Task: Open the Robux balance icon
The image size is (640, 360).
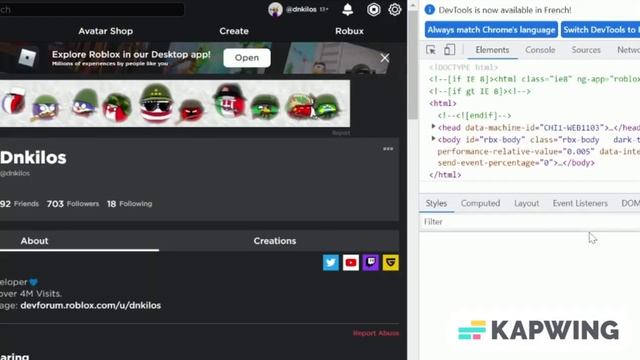Action: tap(373, 9)
